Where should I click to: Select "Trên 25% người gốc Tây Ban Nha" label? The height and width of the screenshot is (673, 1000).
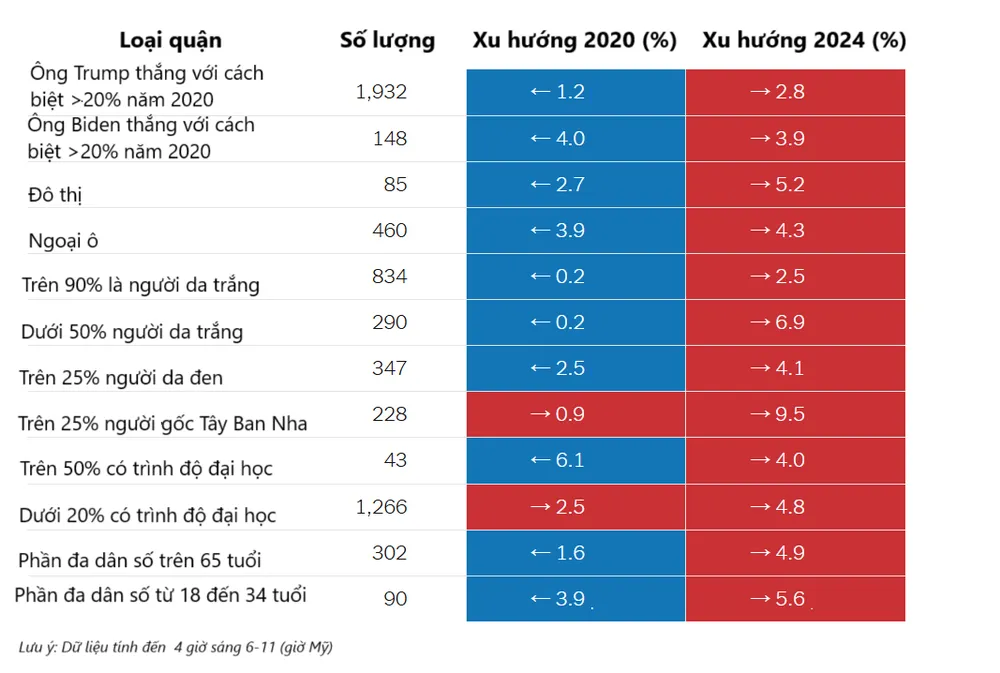(x=163, y=424)
